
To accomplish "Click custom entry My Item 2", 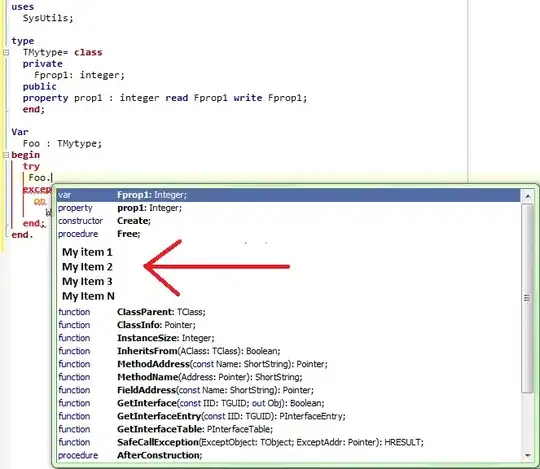I will 87,267.
